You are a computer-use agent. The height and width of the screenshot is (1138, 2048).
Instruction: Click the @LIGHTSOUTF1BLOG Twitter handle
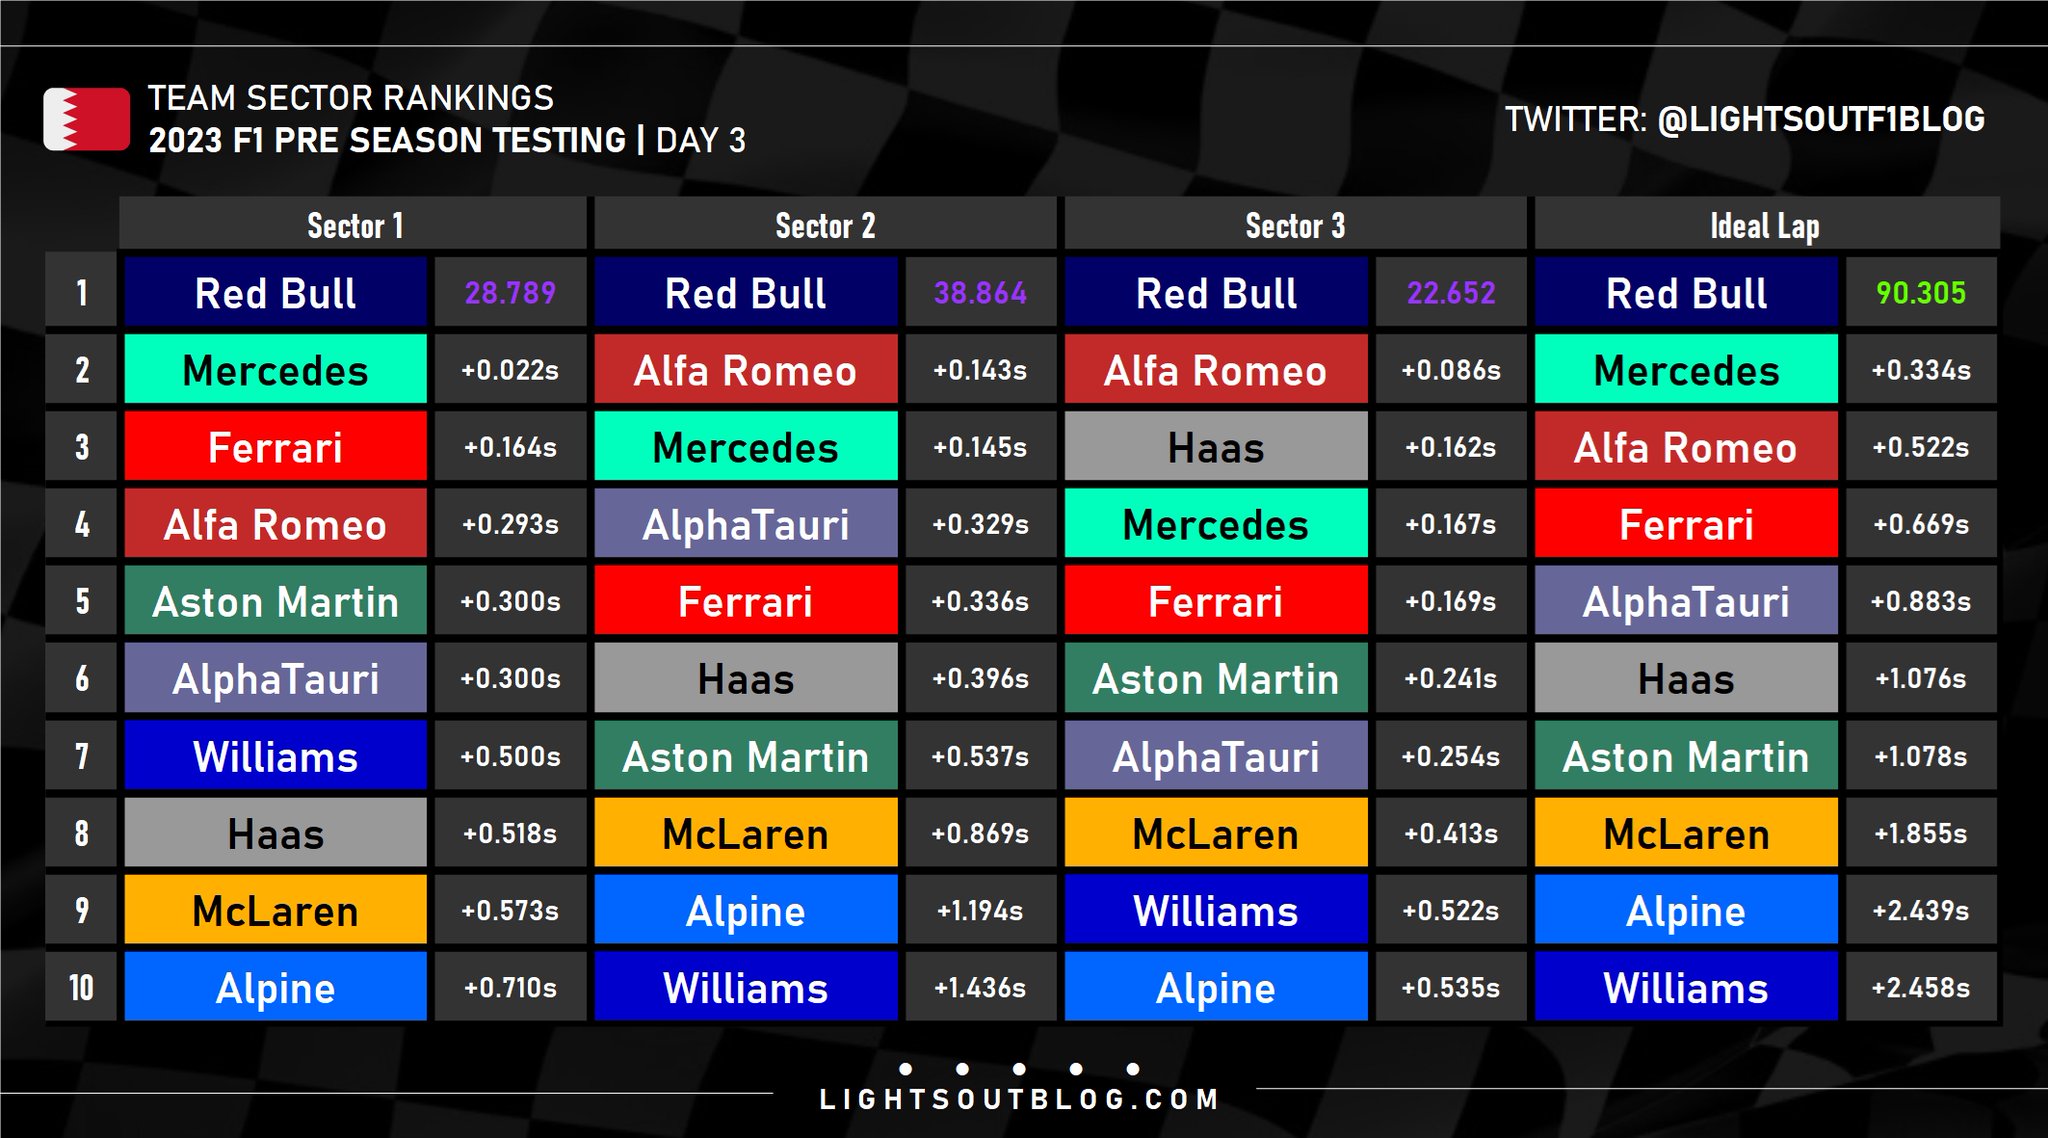pos(1820,120)
